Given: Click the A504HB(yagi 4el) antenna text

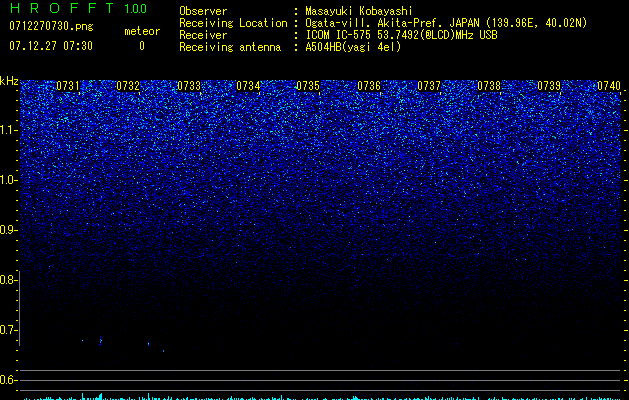Looking at the screenshot, I should coord(353,47).
